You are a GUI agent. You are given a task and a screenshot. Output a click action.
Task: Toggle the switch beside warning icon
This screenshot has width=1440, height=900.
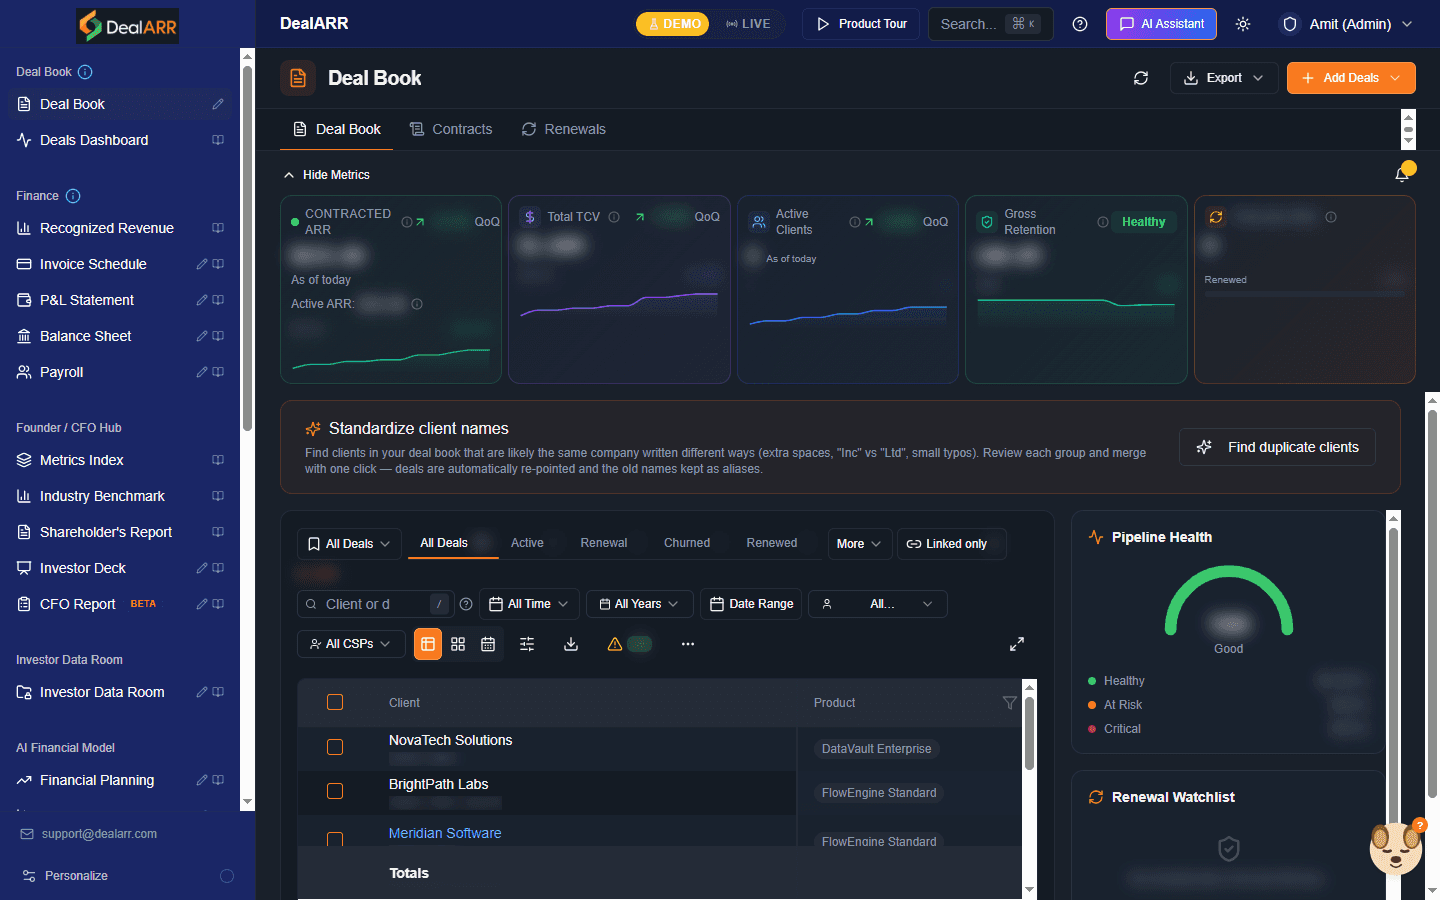pos(640,644)
